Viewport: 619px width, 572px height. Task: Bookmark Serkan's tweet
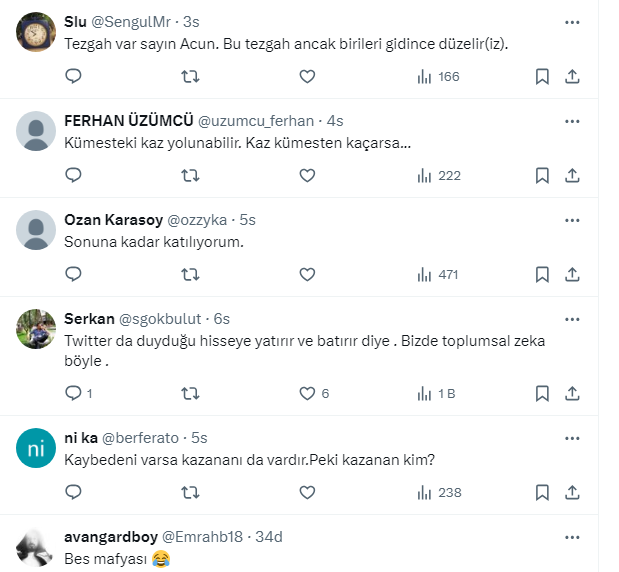pos(542,393)
